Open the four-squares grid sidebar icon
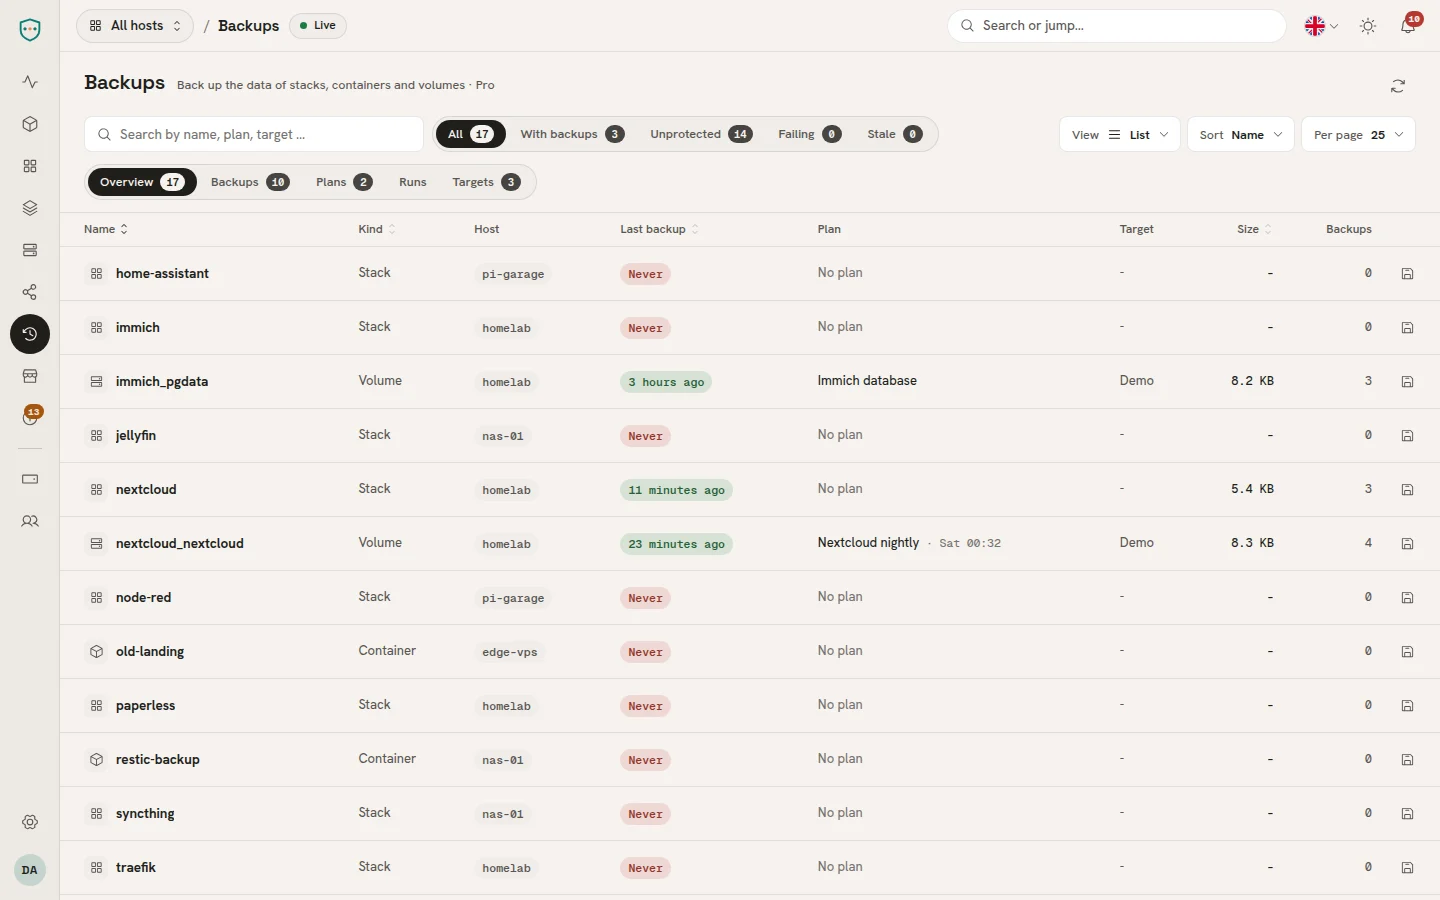1440x900 pixels. point(30,166)
